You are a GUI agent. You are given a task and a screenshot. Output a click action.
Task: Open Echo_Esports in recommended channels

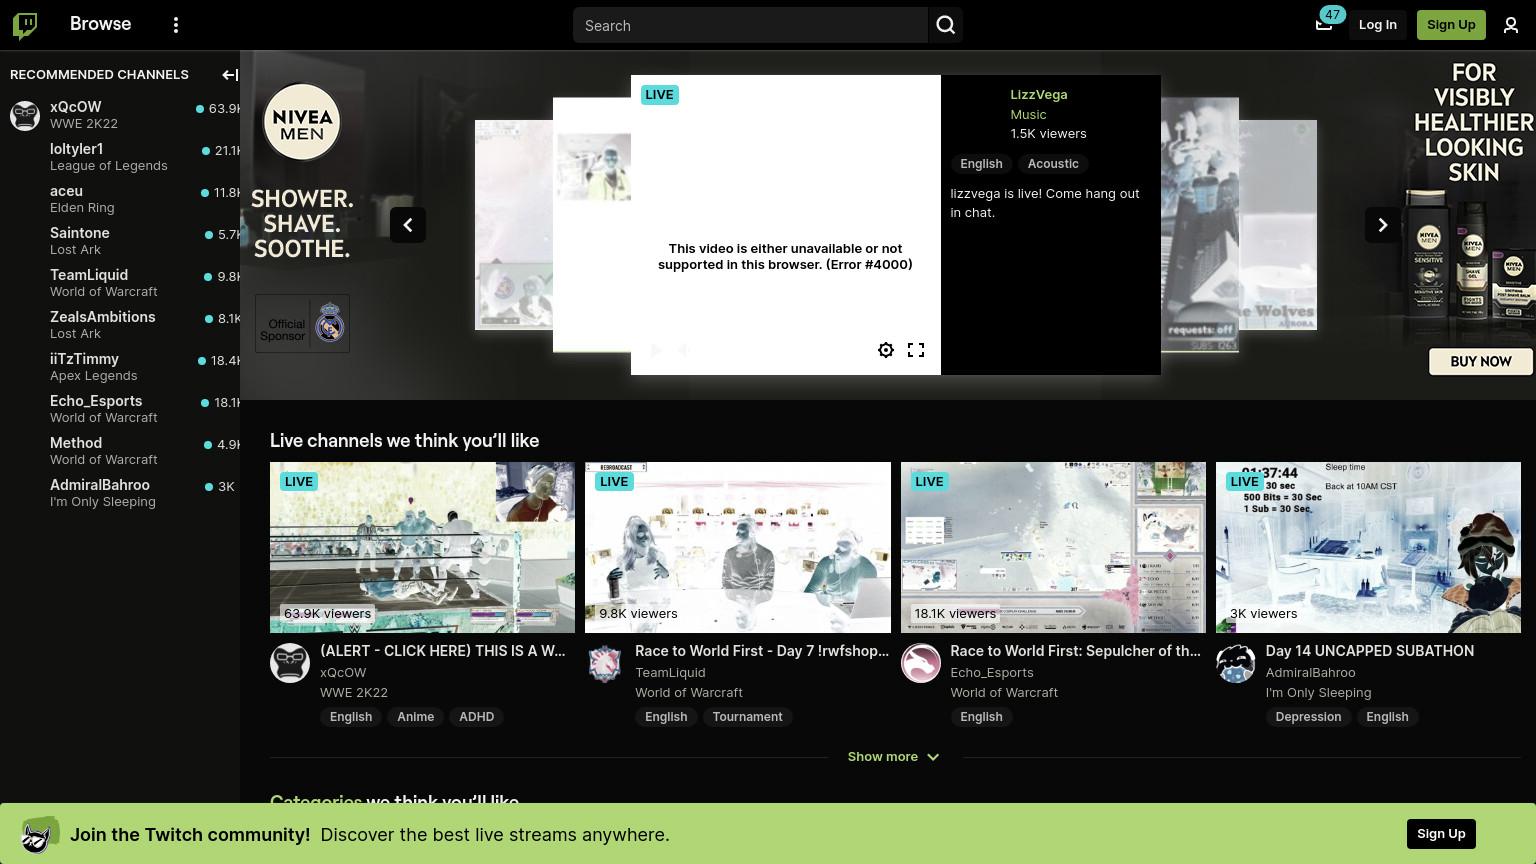click(x=120, y=409)
